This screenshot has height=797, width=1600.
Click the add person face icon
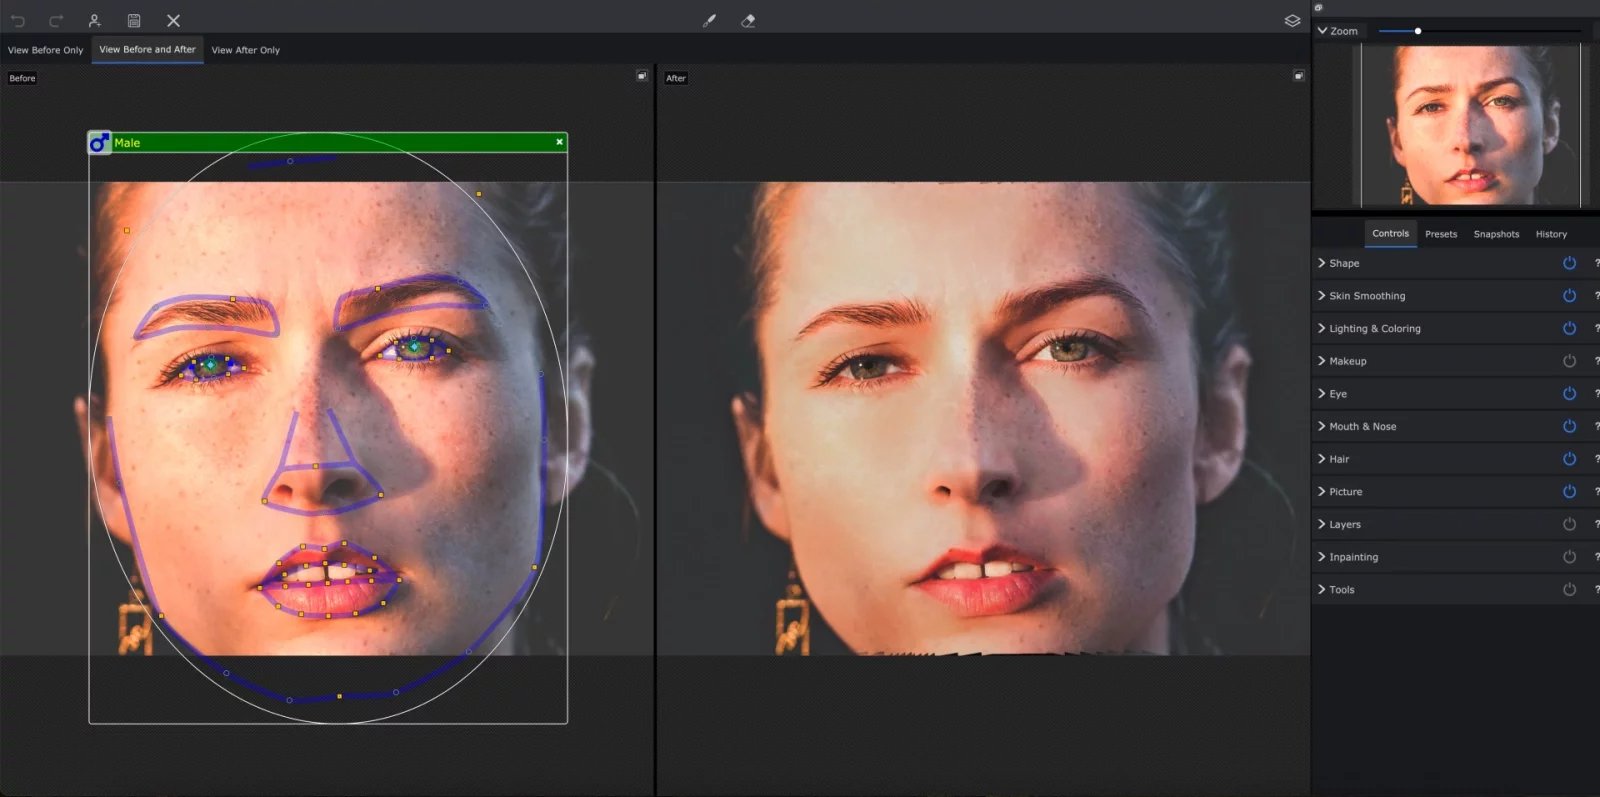[94, 20]
